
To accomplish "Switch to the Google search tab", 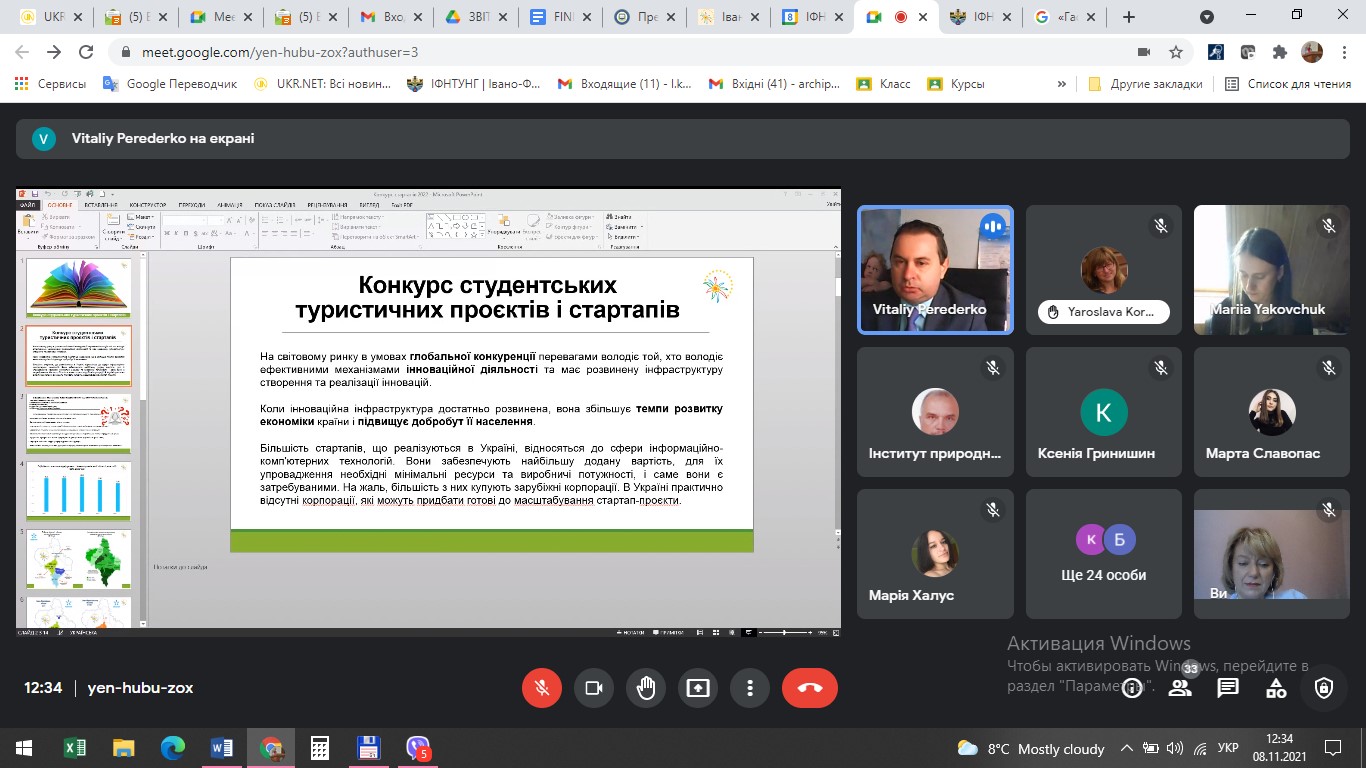I will coord(1067,17).
